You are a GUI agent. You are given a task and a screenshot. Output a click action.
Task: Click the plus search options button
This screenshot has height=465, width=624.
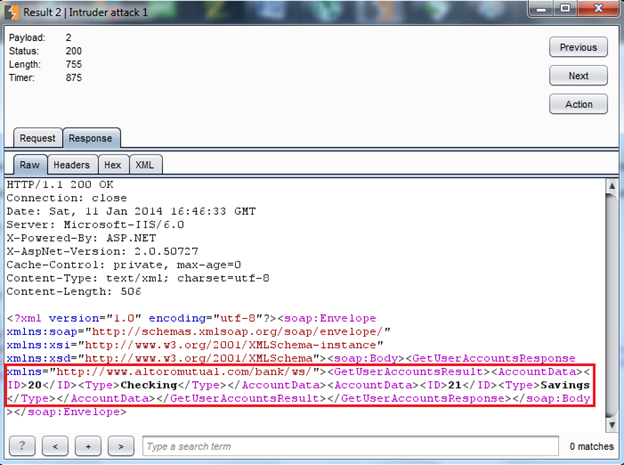point(89,445)
